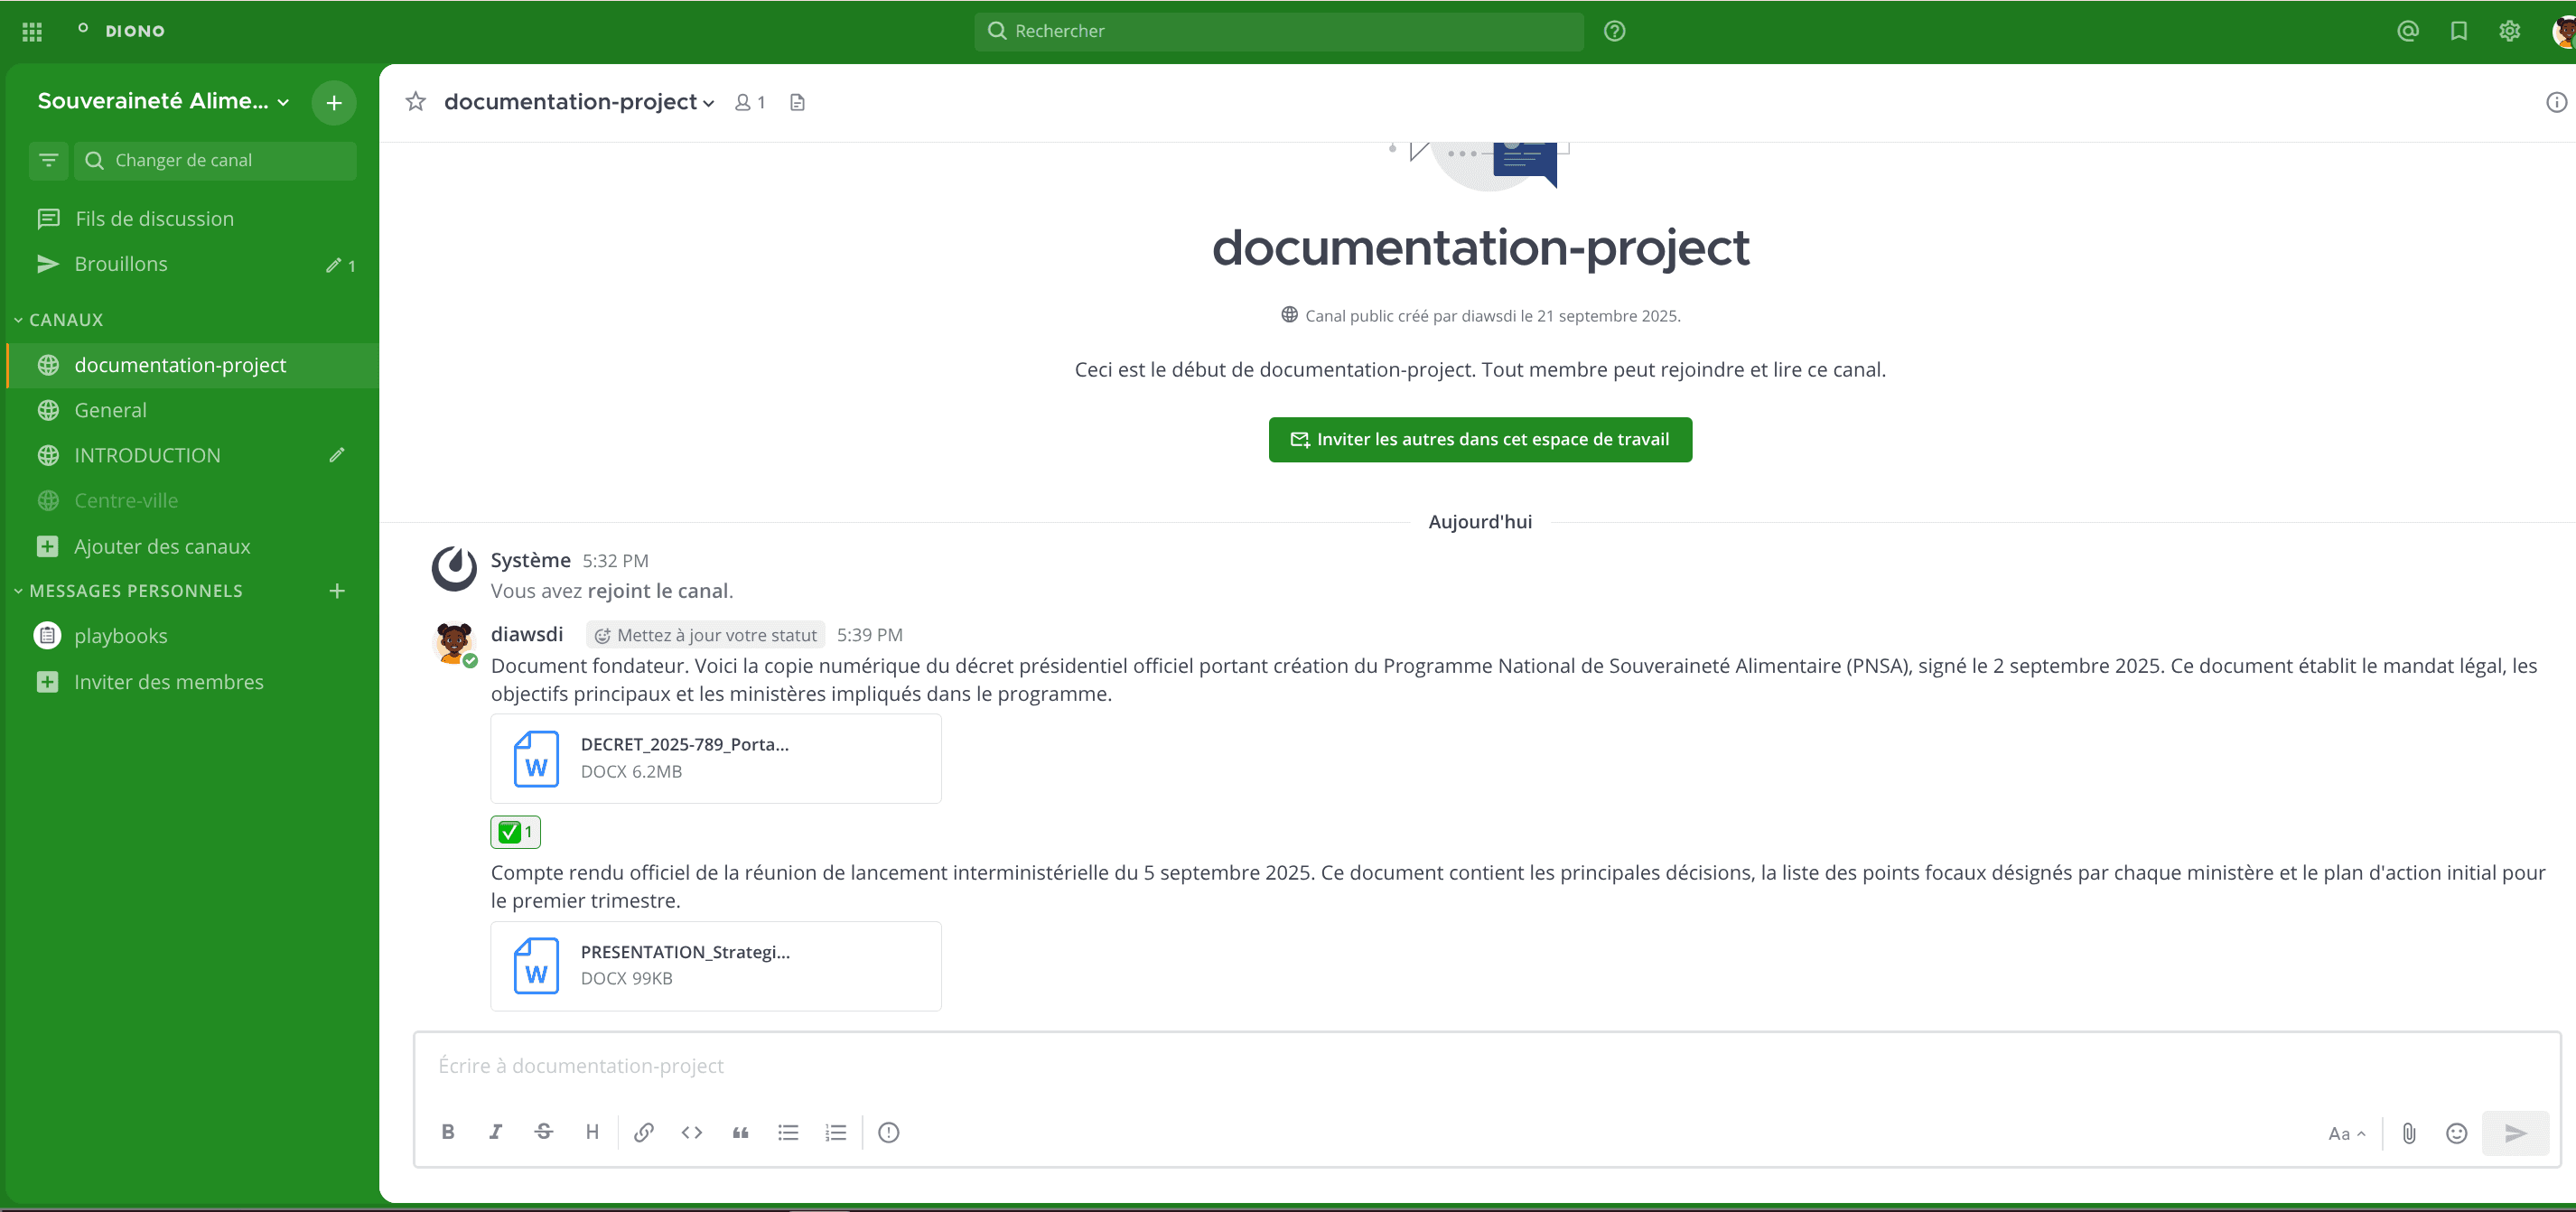2576x1212 pixels.
Task: Click the Rechercher search field
Action: 1280,31
